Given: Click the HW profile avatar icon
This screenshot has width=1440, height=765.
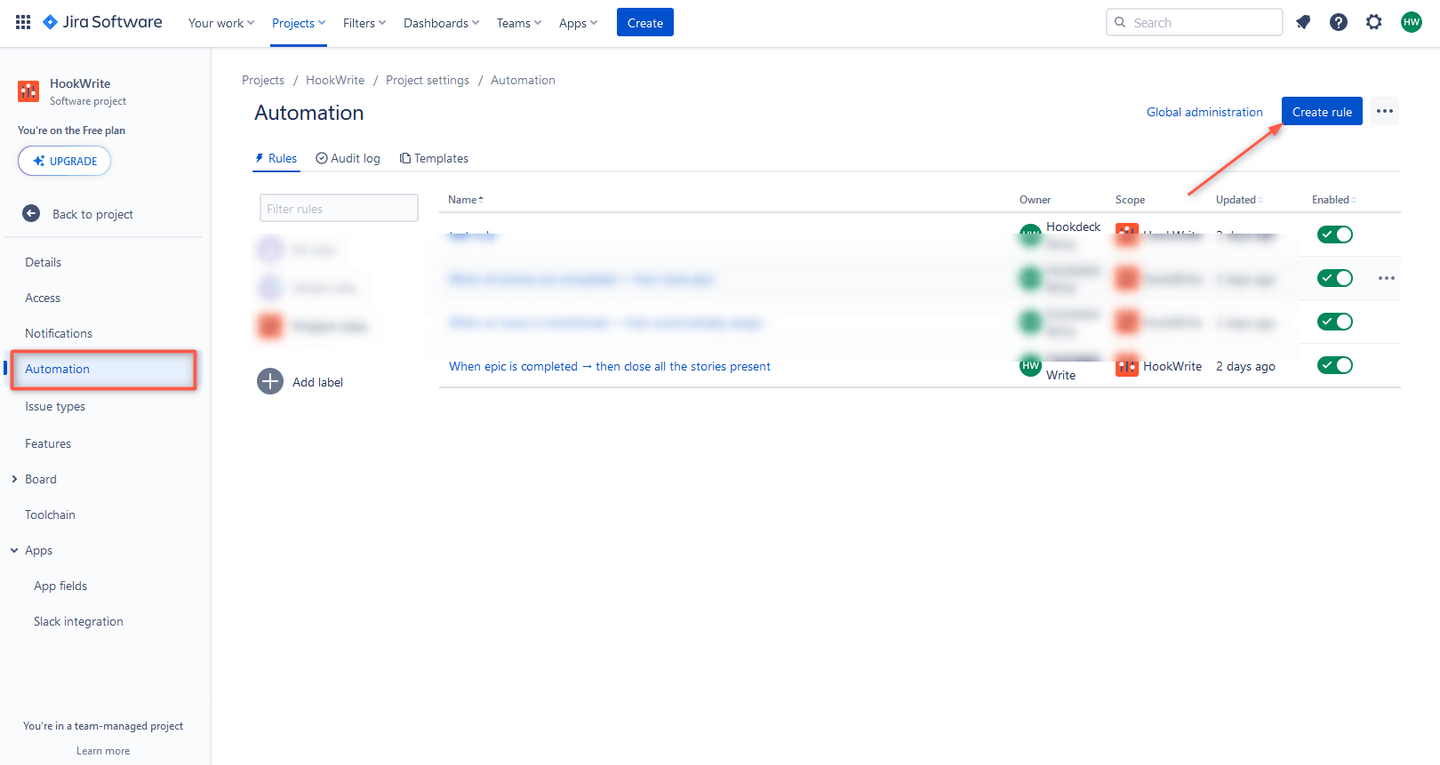Looking at the screenshot, I should pos(1411,21).
